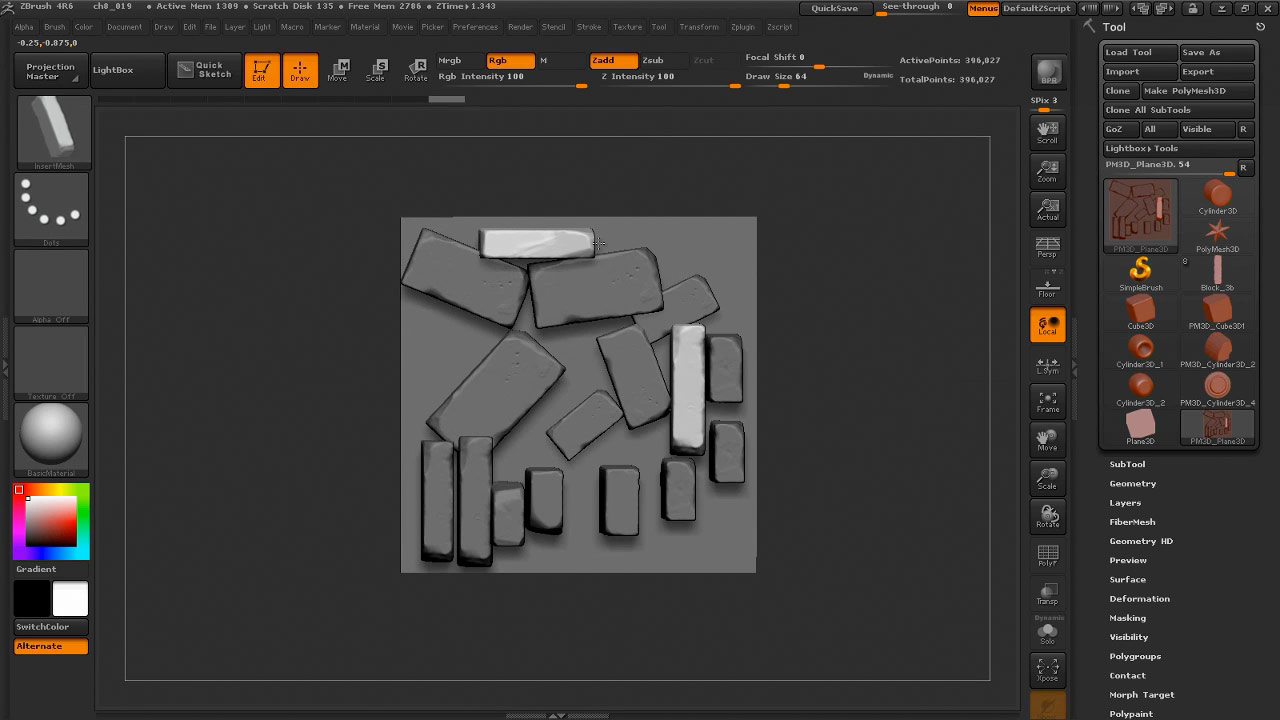Click the Frame mesh icon
Screen dimensions: 1280x720
point(1047,402)
